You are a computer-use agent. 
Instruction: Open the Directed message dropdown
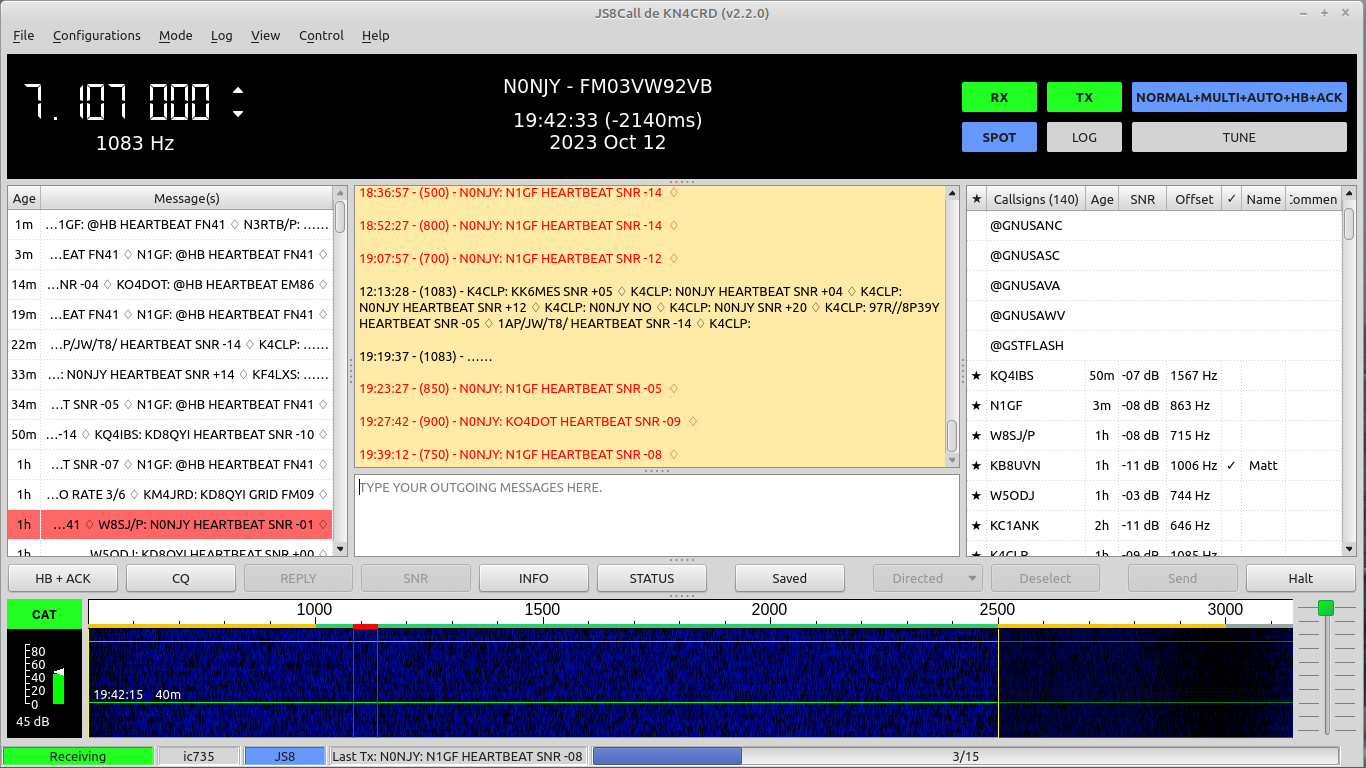point(927,578)
